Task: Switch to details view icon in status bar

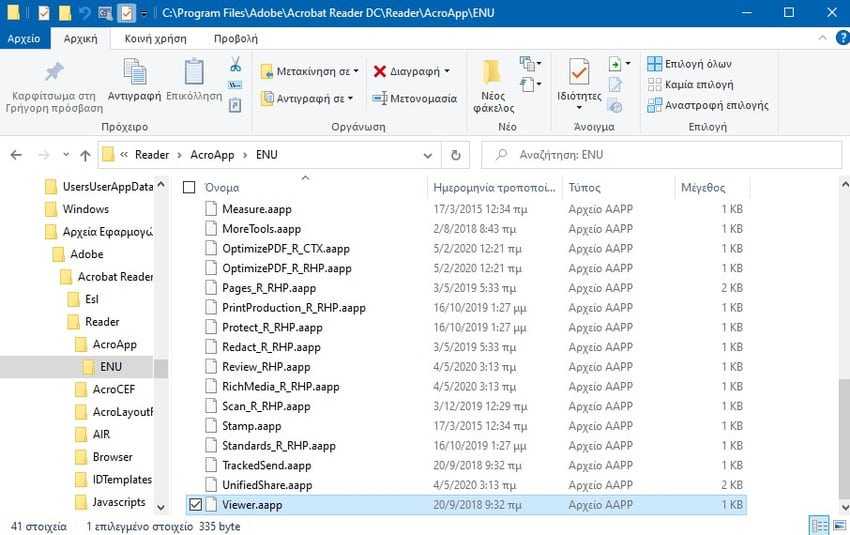Action: (819, 525)
